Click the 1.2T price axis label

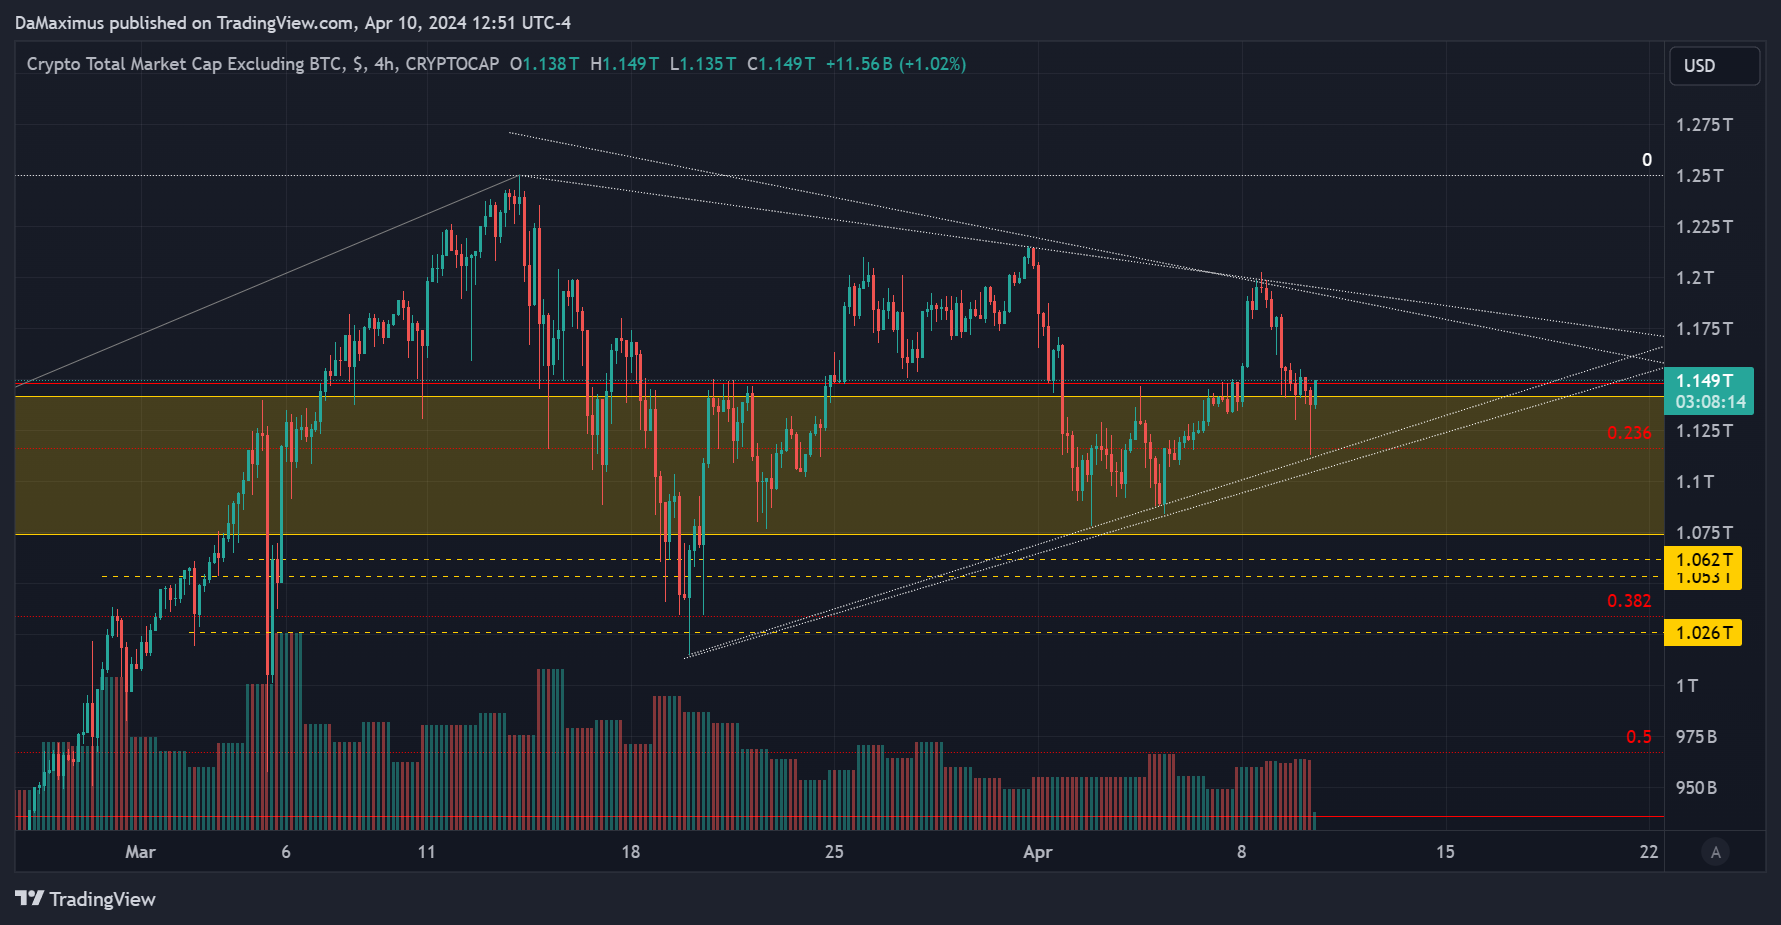click(x=1695, y=278)
